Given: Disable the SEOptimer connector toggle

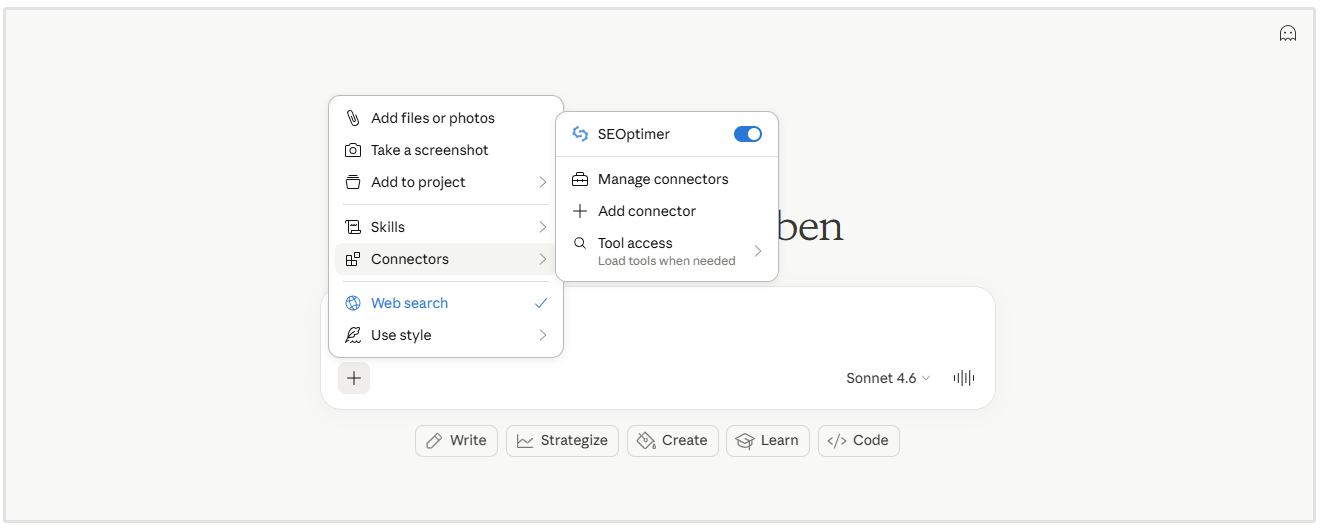Looking at the screenshot, I should [x=747, y=134].
